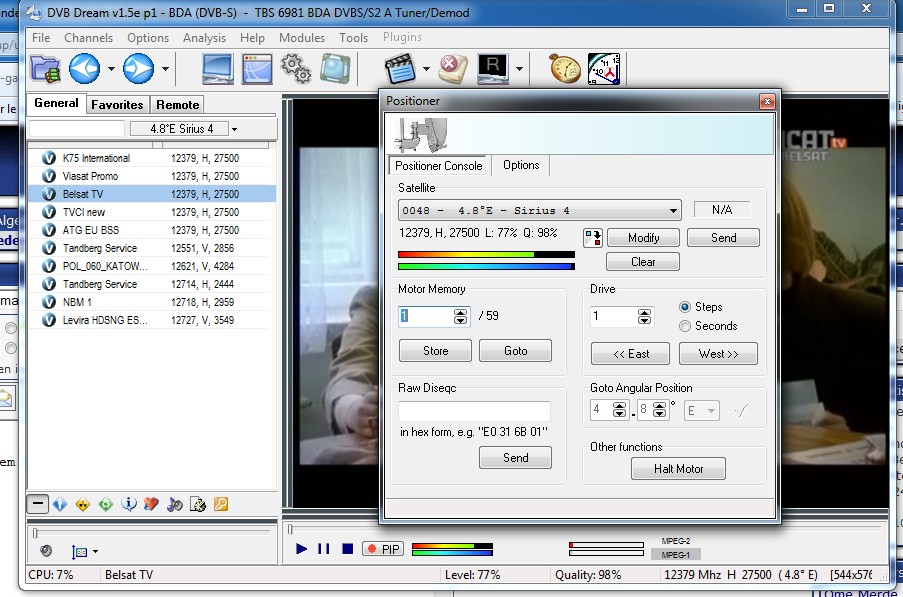Click the blue info icon under the channel list
The width and height of the screenshot is (903, 597).
pyautogui.click(x=129, y=505)
